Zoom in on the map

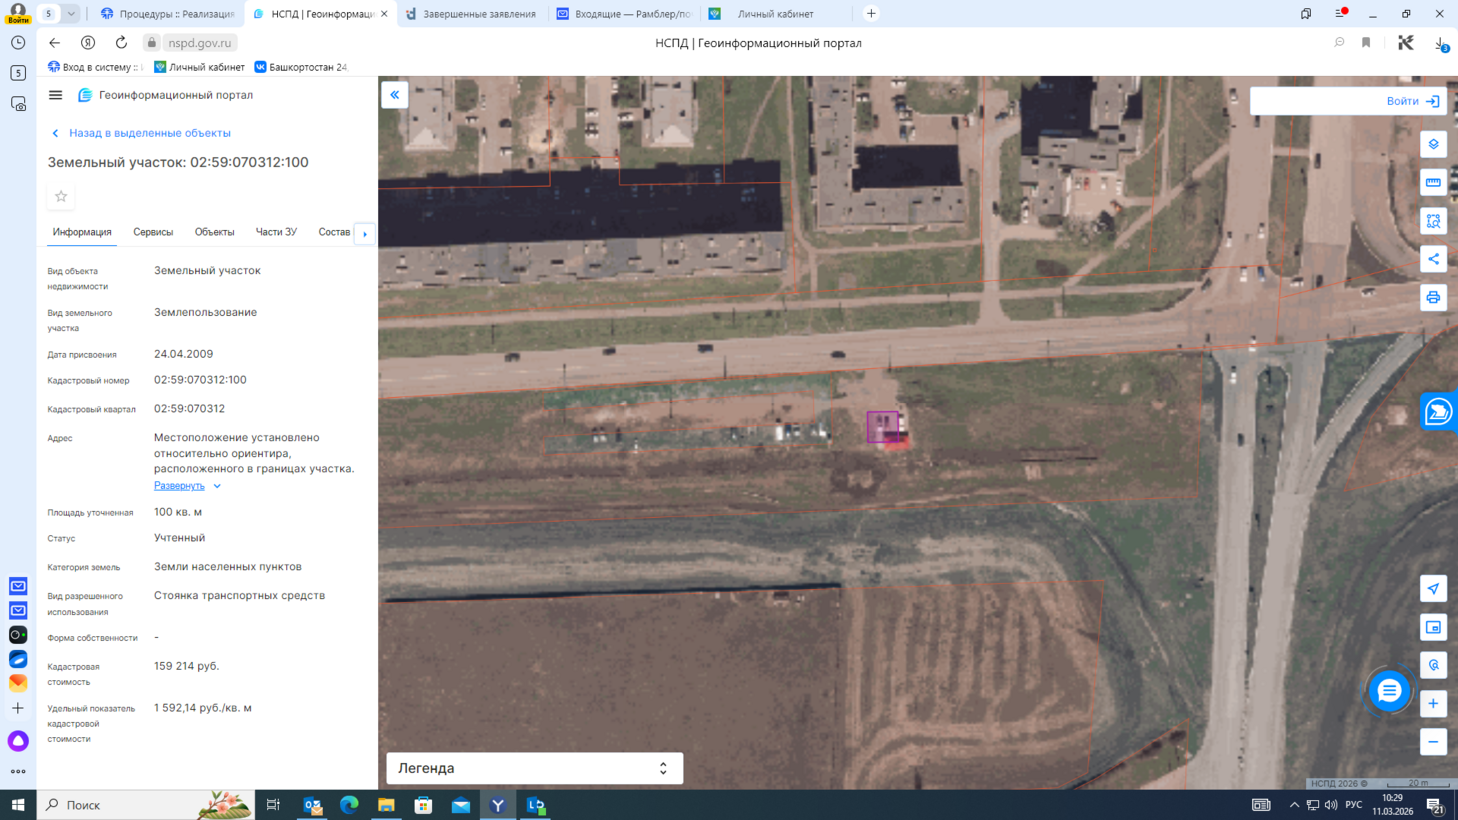(1433, 704)
